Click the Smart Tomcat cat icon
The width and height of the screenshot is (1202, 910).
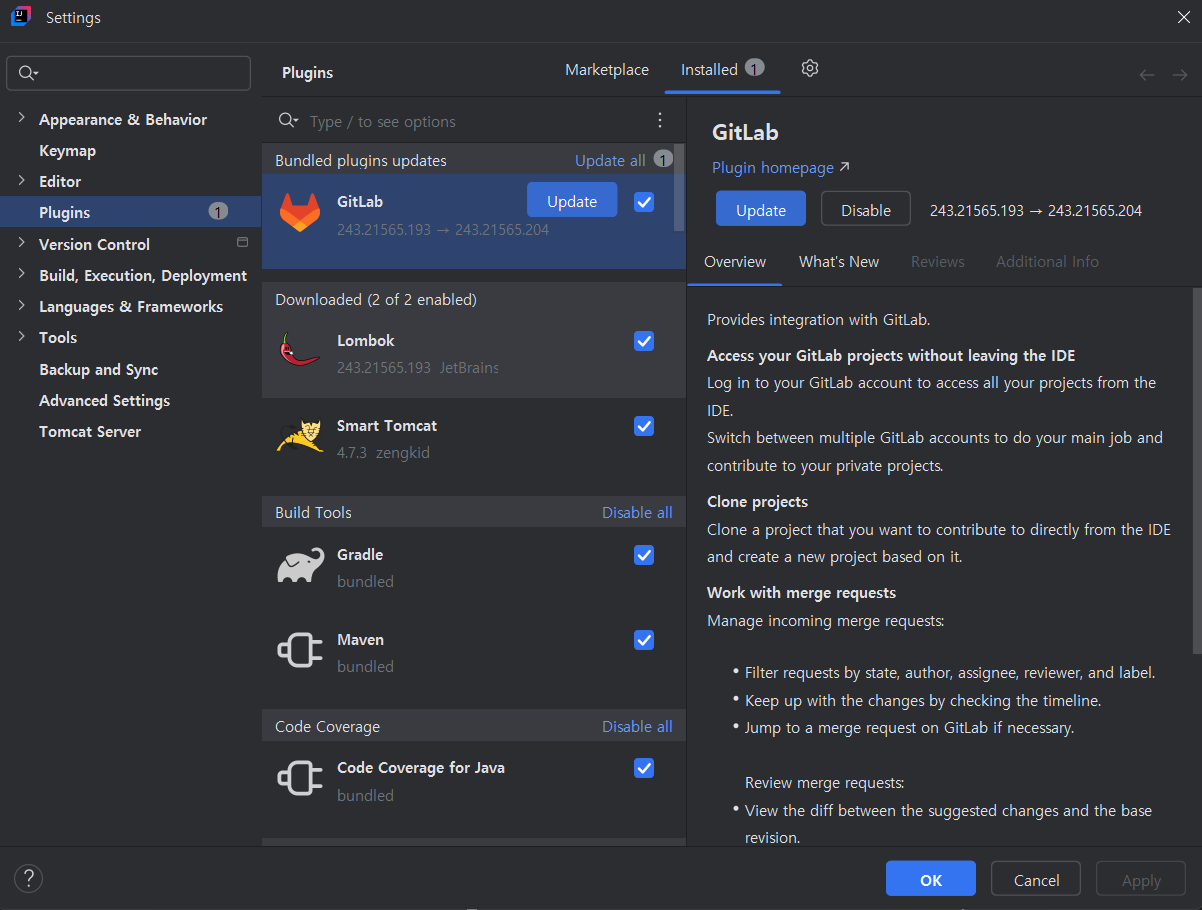300,436
